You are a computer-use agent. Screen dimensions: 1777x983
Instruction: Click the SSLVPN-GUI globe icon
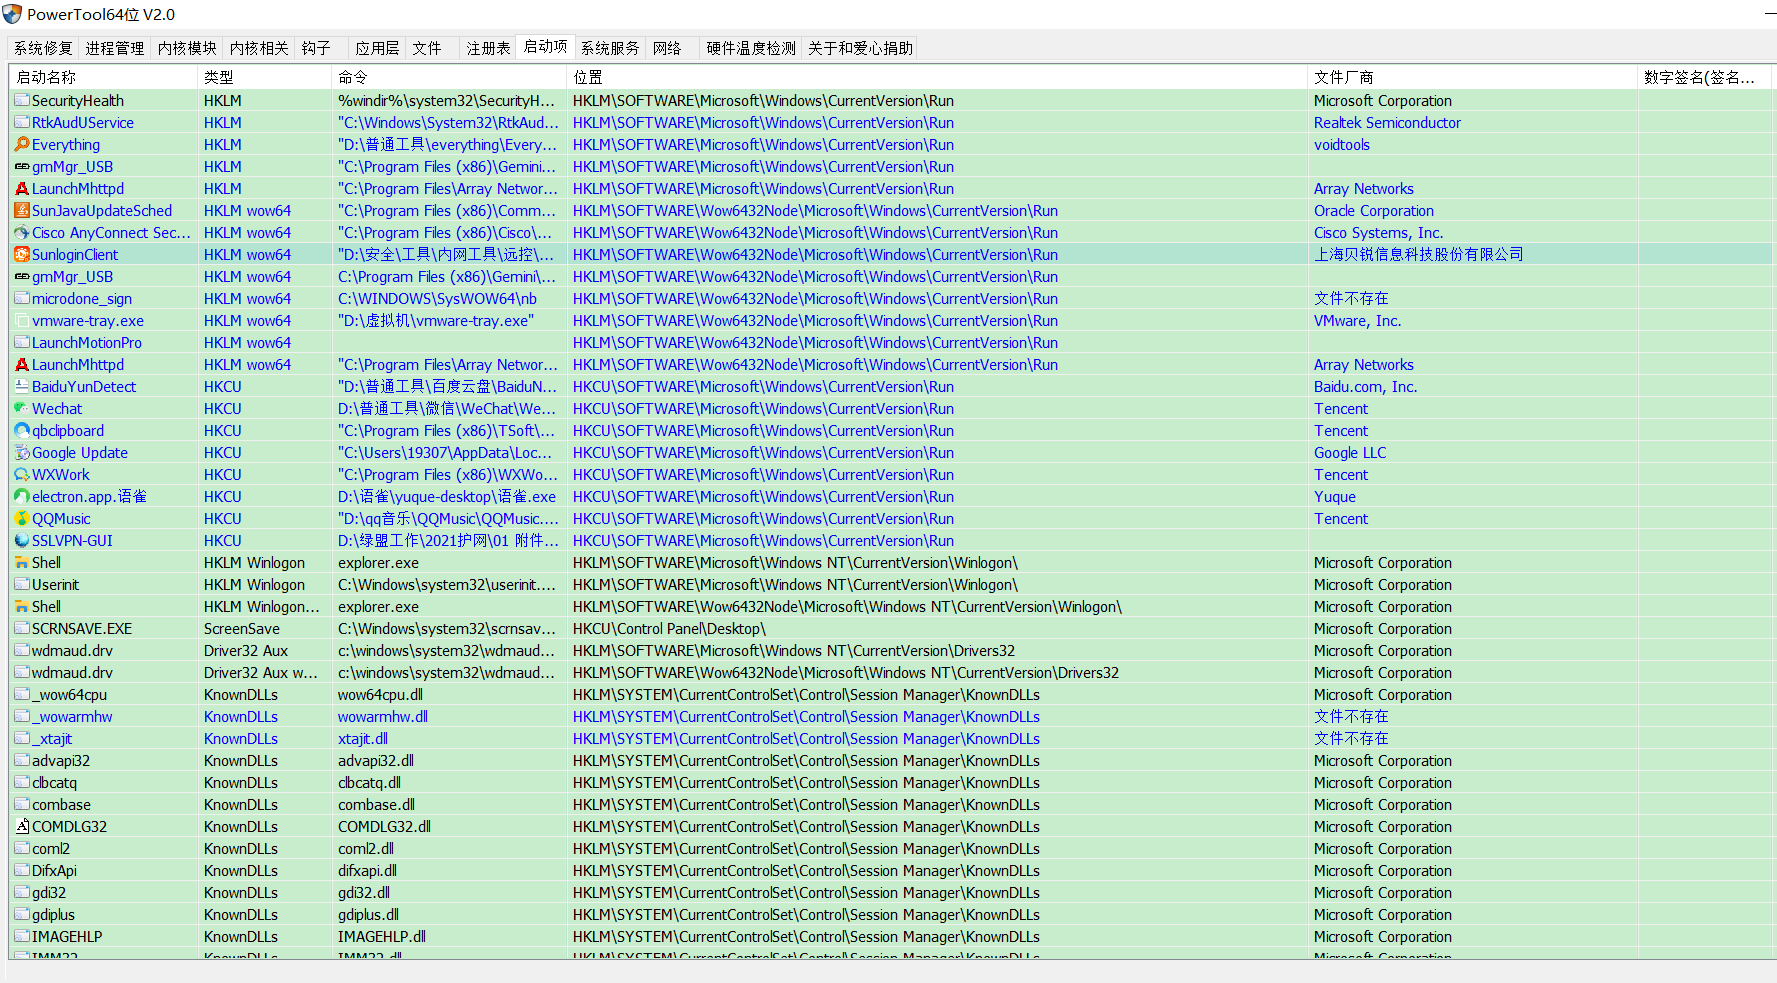[22, 540]
